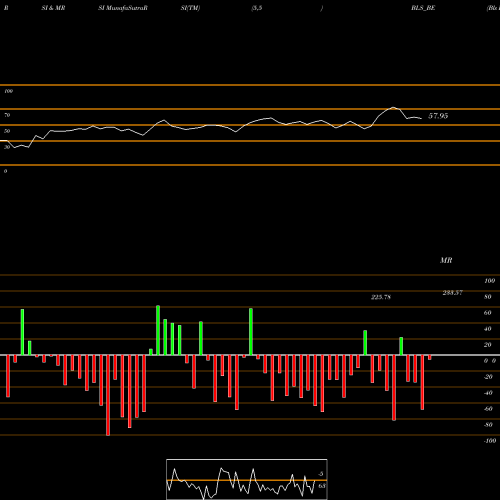Click the 50 level RSI axis label
The image size is (500, 500).
click(7, 131)
